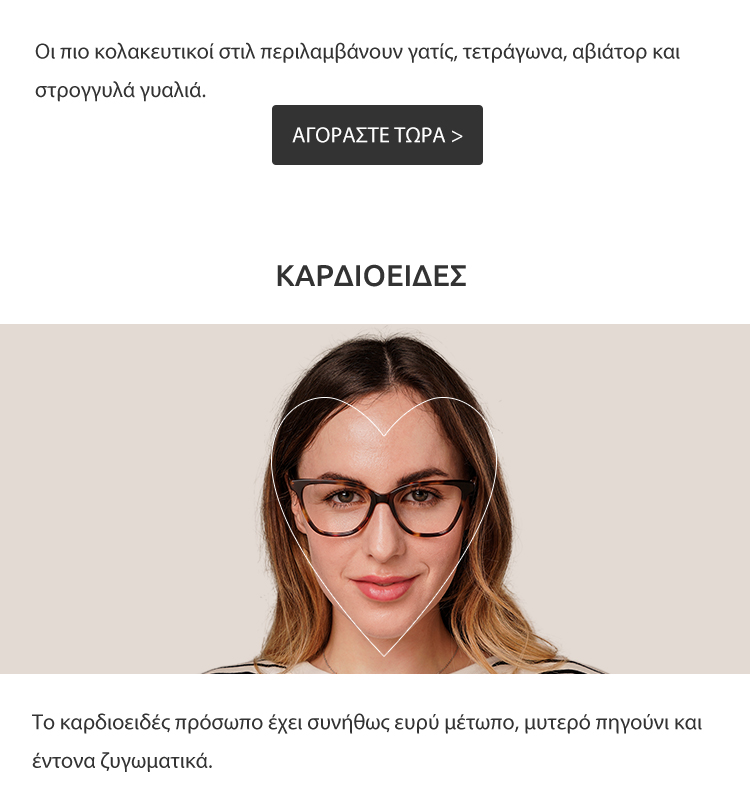Click the words Το καρδιοειδές πρόσωπο
The height and width of the screenshot is (807, 750).
coord(147,722)
